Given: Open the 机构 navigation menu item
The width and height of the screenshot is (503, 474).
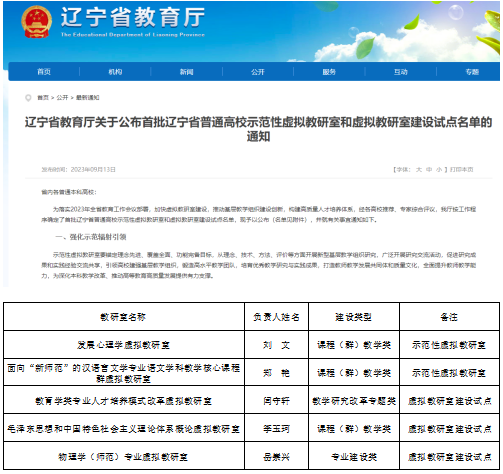Looking at the screenshot, I should pos(115,72).
